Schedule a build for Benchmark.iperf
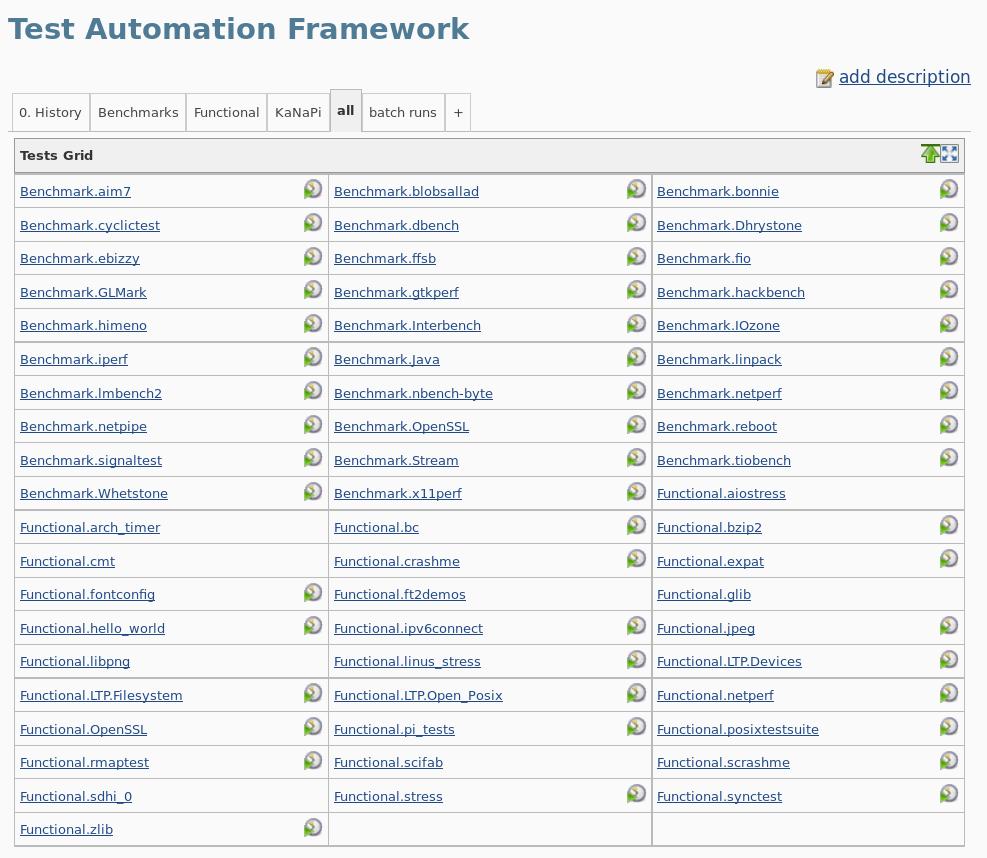 coord(313,357)
